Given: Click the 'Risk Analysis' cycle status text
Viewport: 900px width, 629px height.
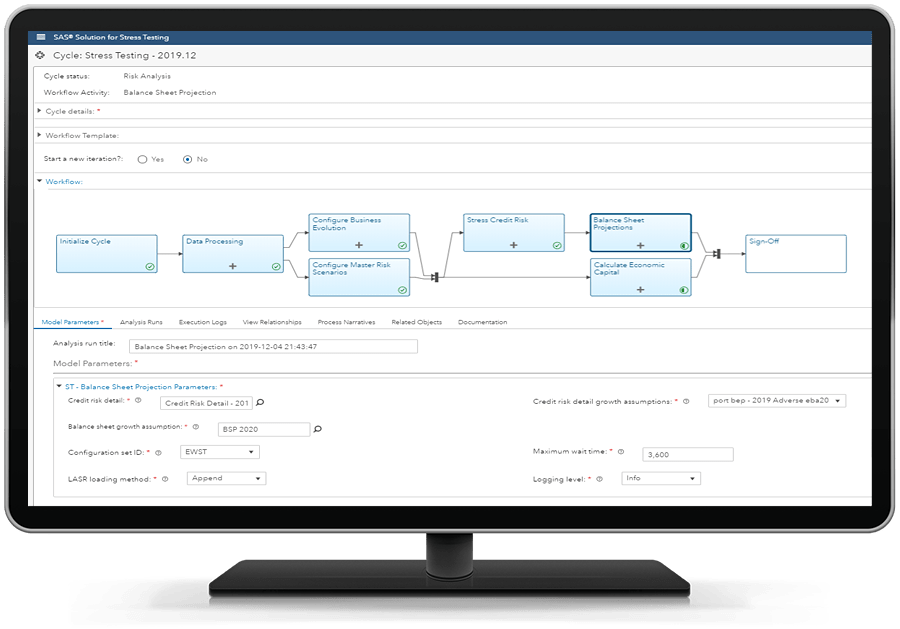Looking at the screenshot, I should coord(147,76).
